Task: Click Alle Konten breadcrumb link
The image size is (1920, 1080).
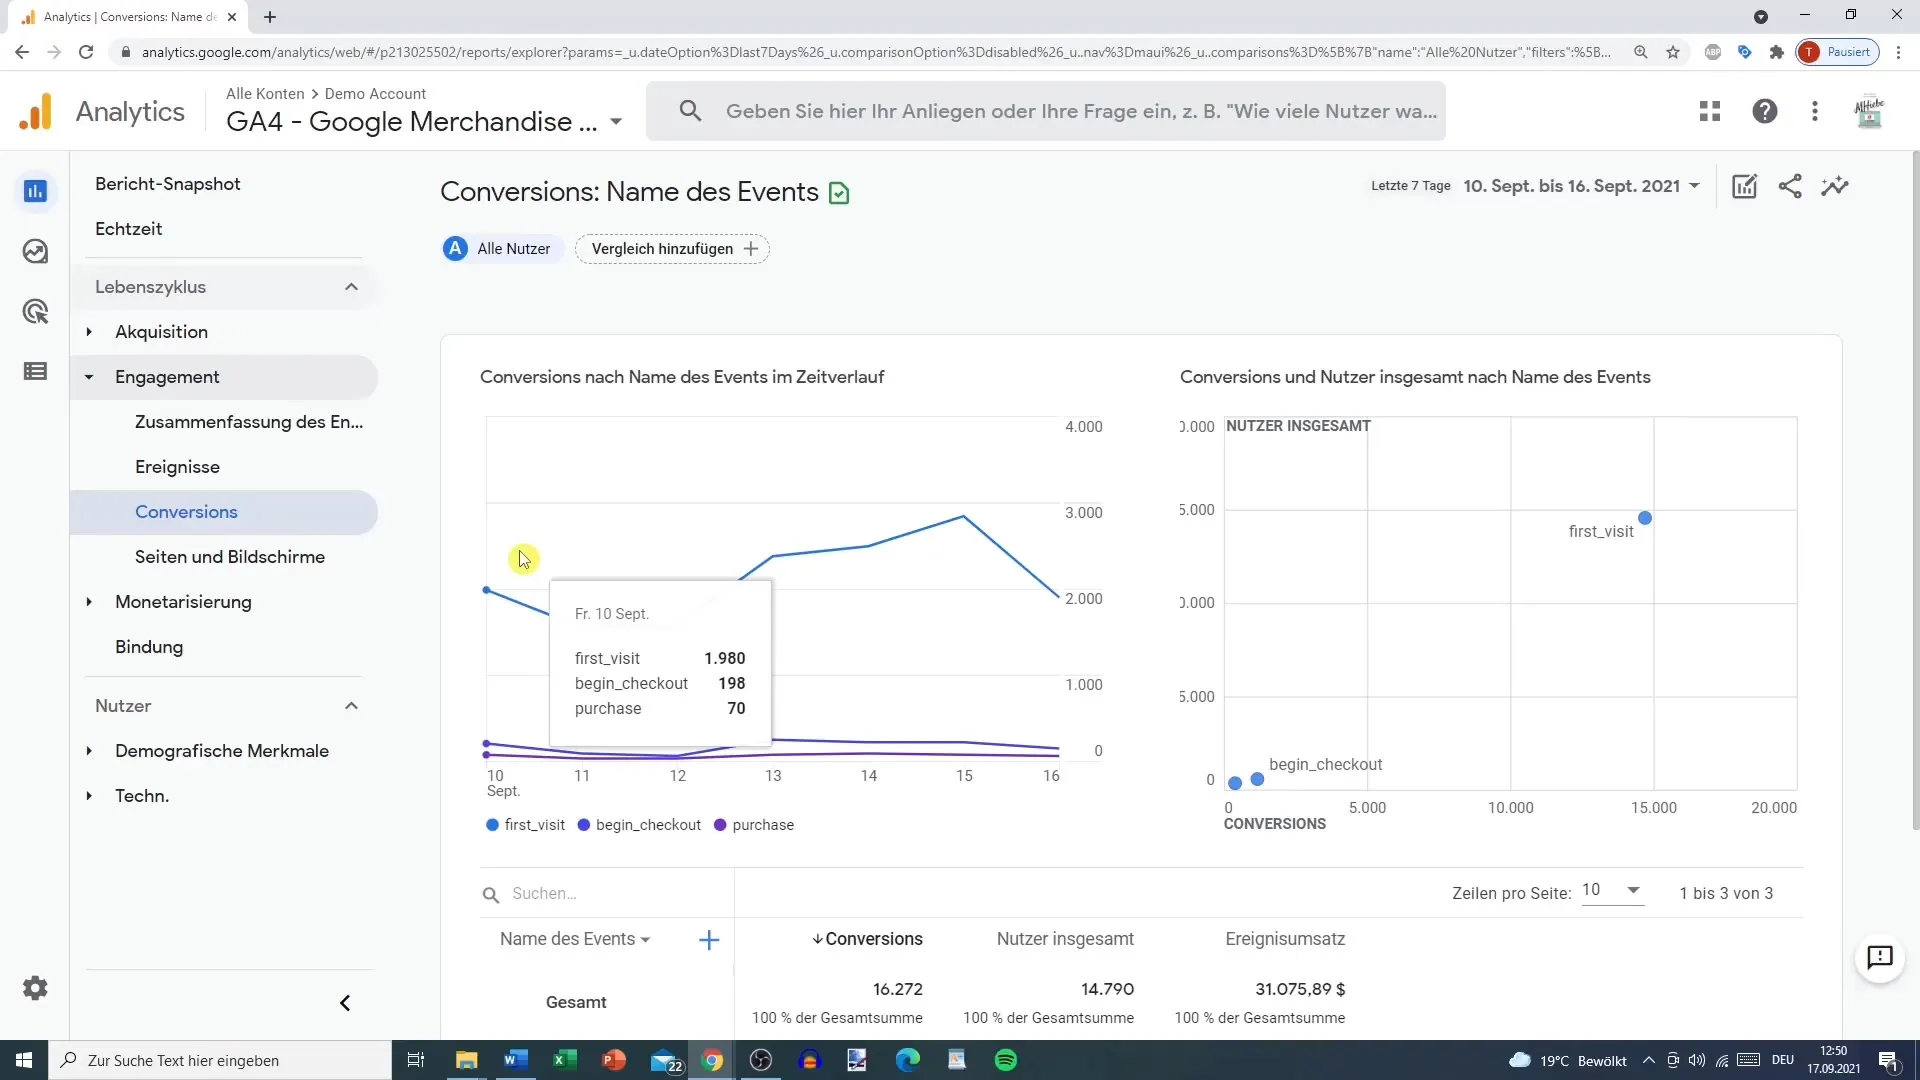Action: tap(265, 93)
